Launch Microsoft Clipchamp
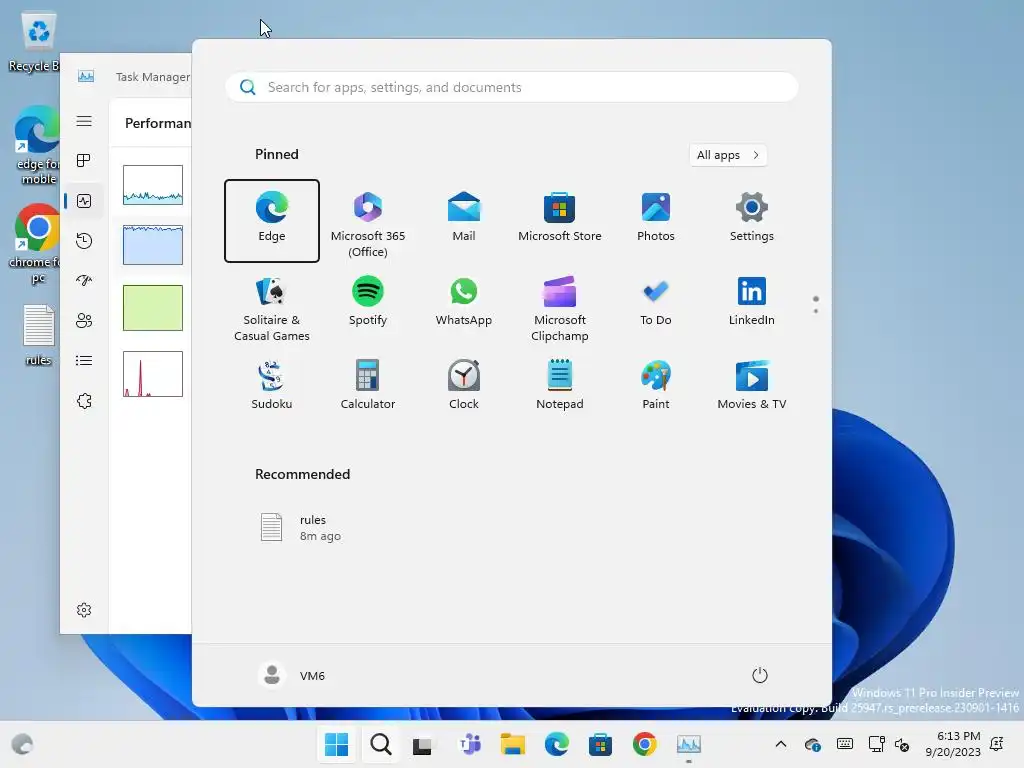The height and width of the screenshot is (768, 1024). point(560,308)
